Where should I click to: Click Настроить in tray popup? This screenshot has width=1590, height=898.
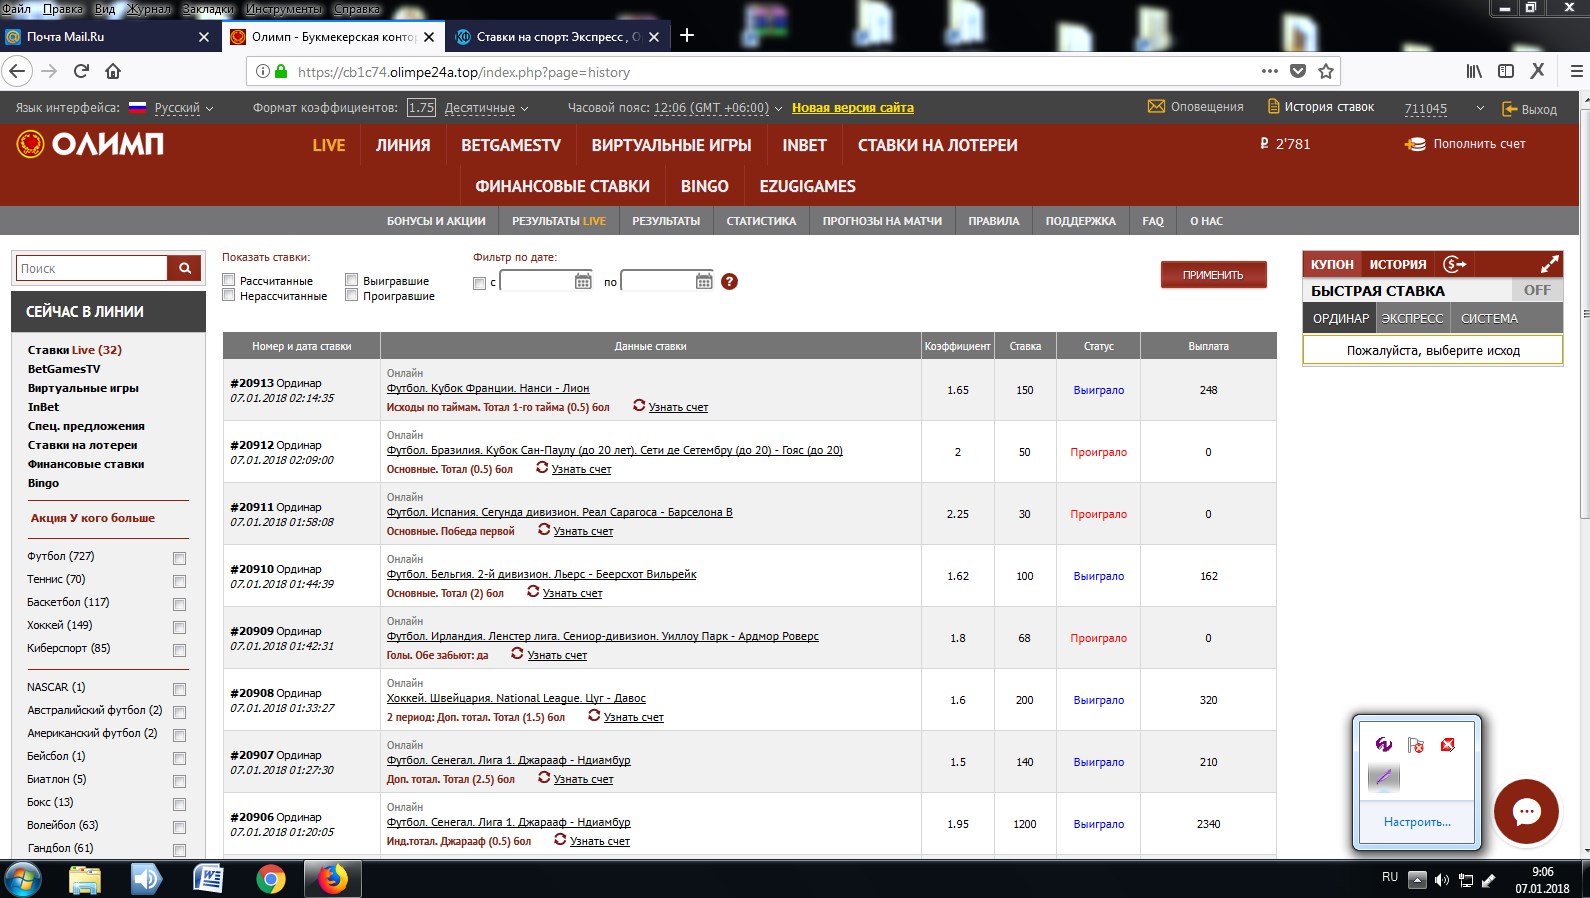(1417, 822)
